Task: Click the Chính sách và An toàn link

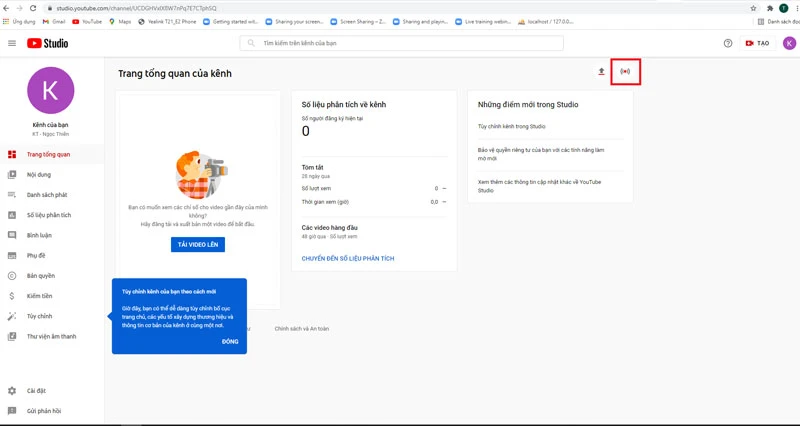Action: tap(302, 329)
